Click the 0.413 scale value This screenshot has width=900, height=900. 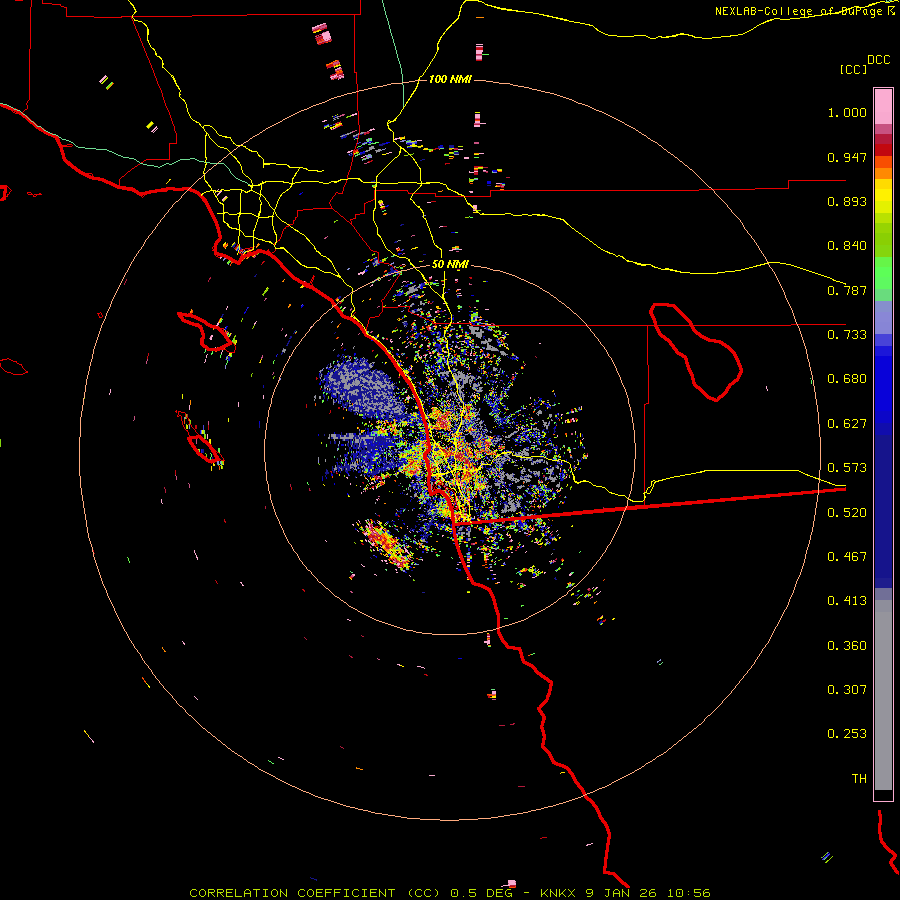847,601
